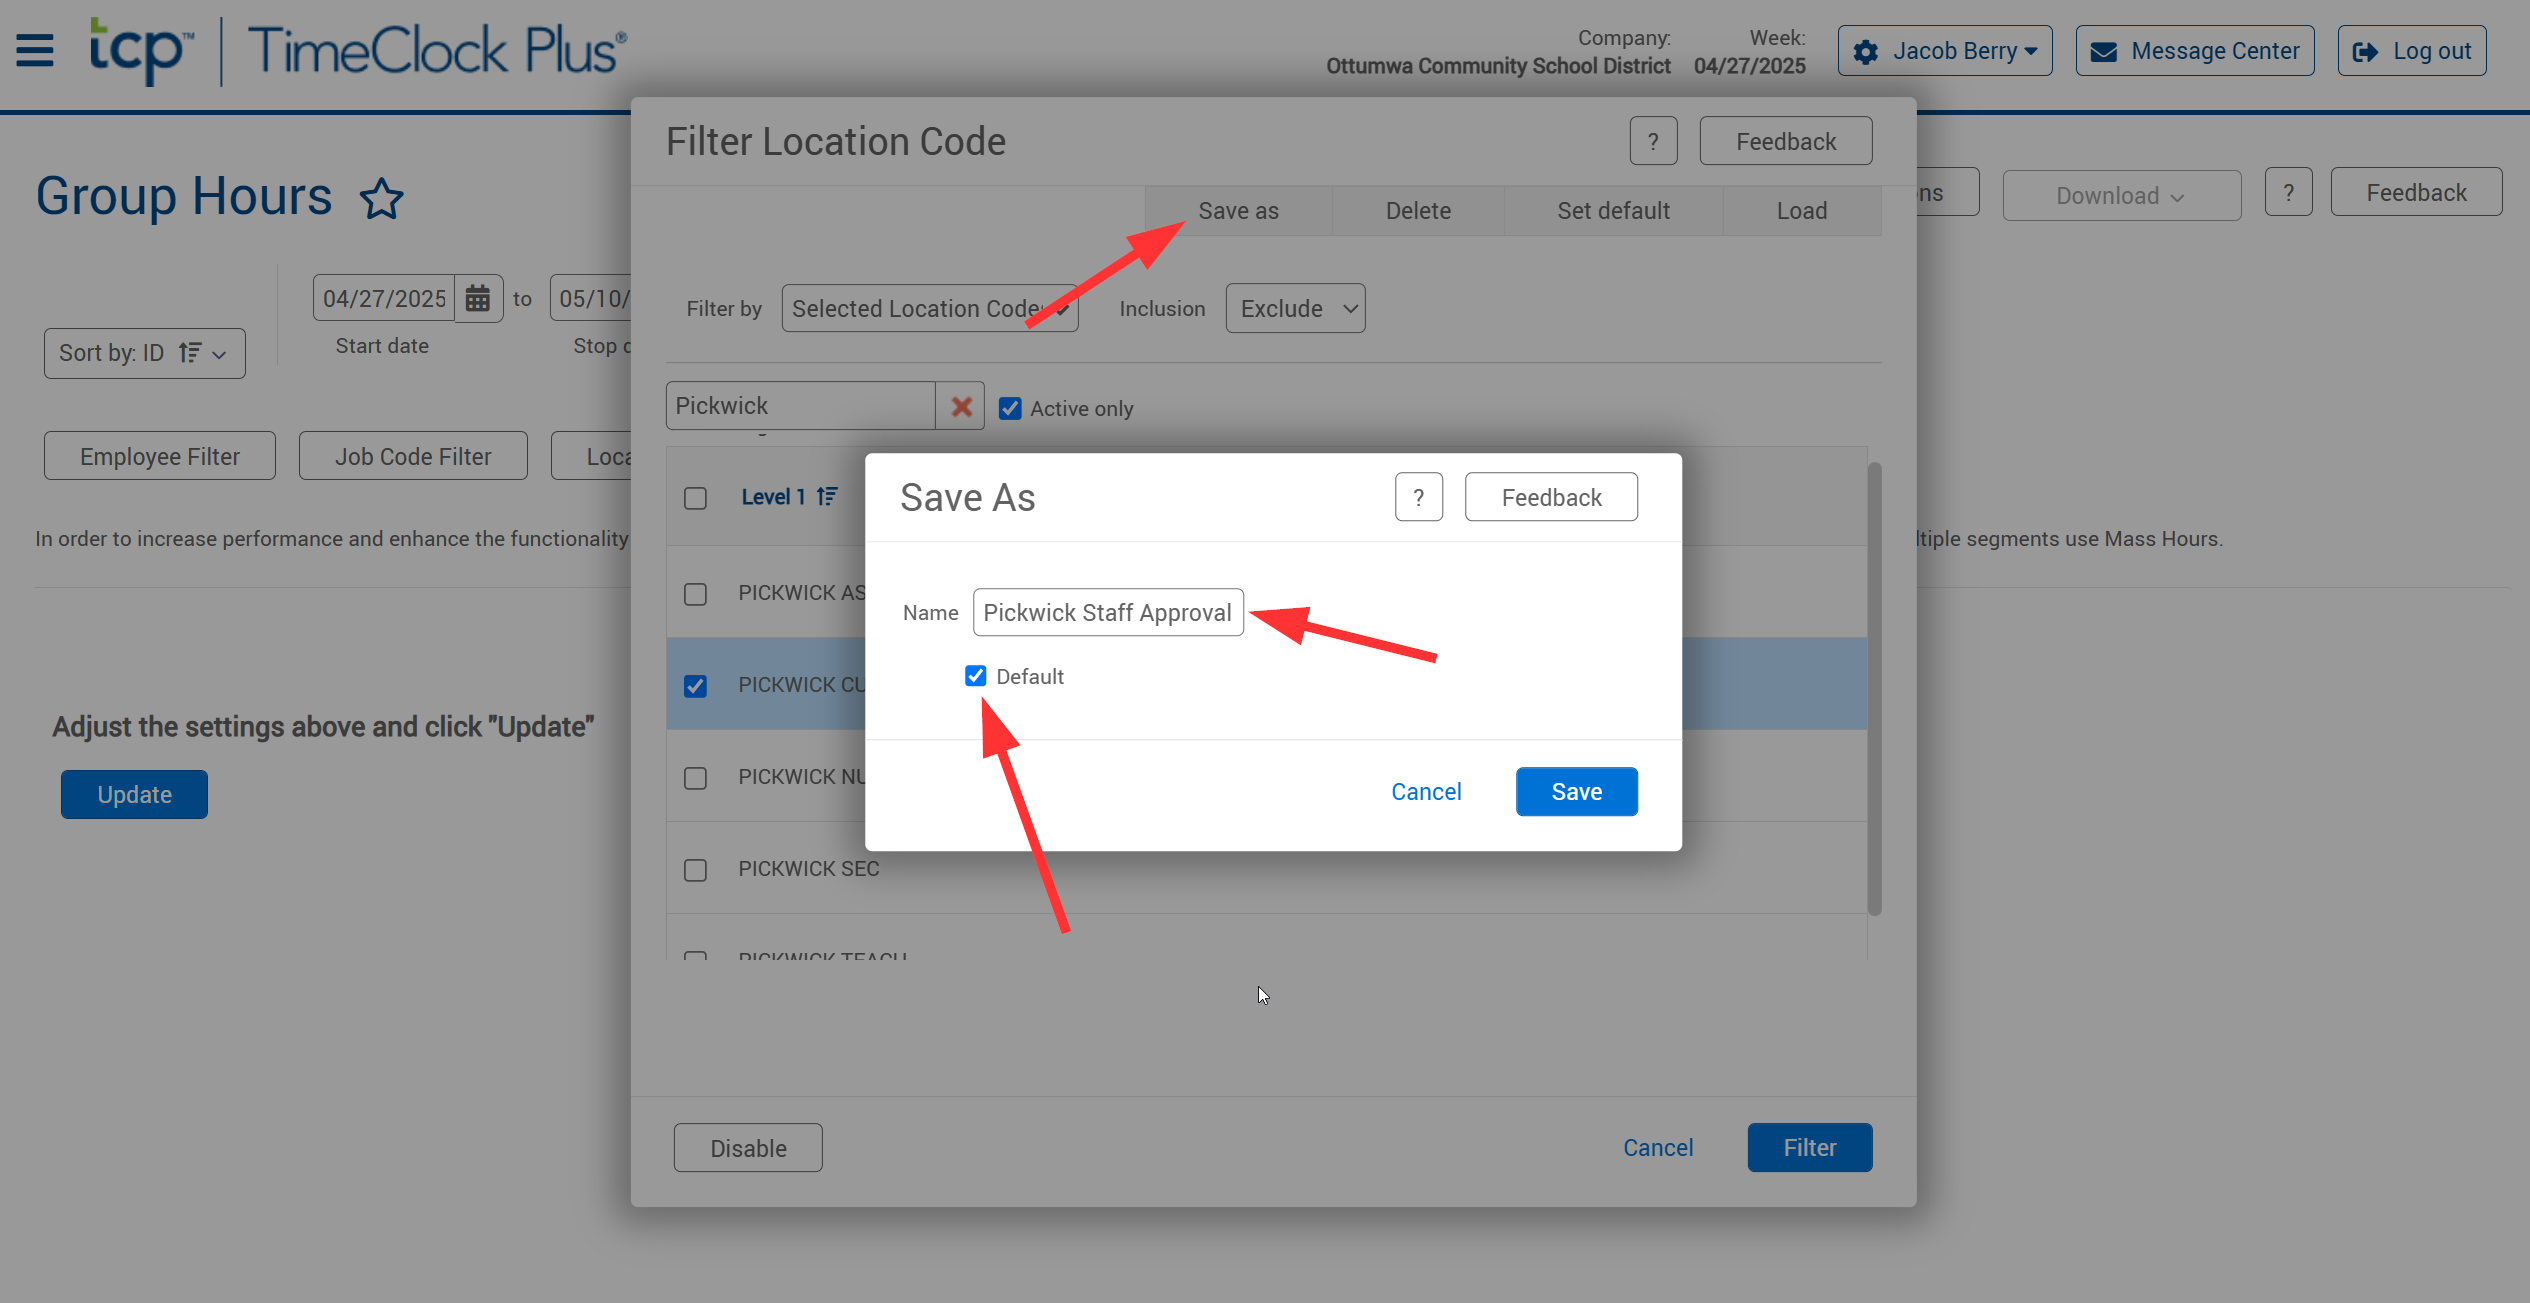
Task: Check the PICKWICK SEC row checkbox
Action: (x=695, y=870)
